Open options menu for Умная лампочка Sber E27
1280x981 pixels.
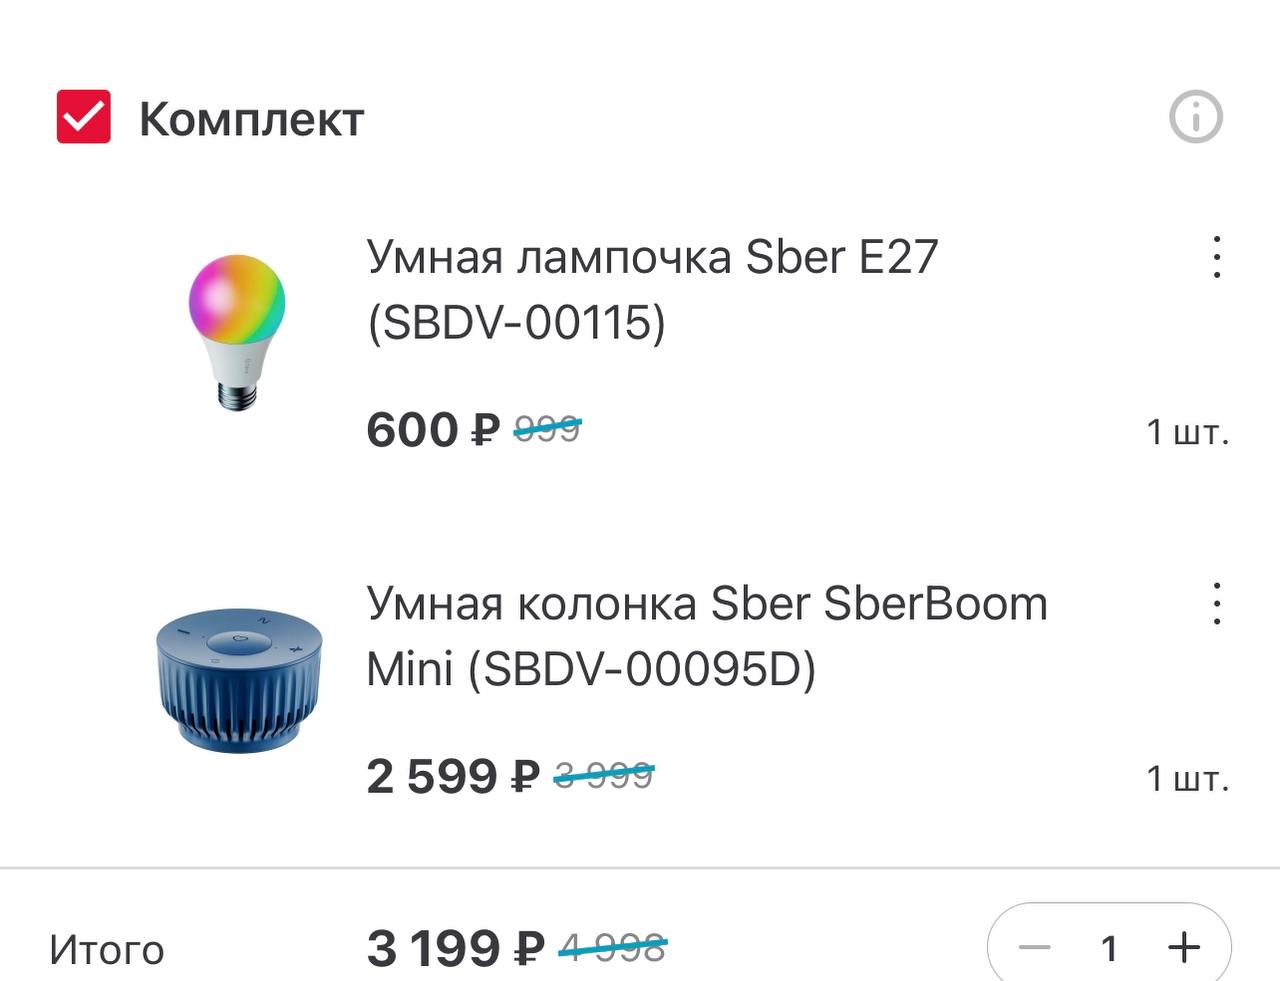pos(1216,257)
